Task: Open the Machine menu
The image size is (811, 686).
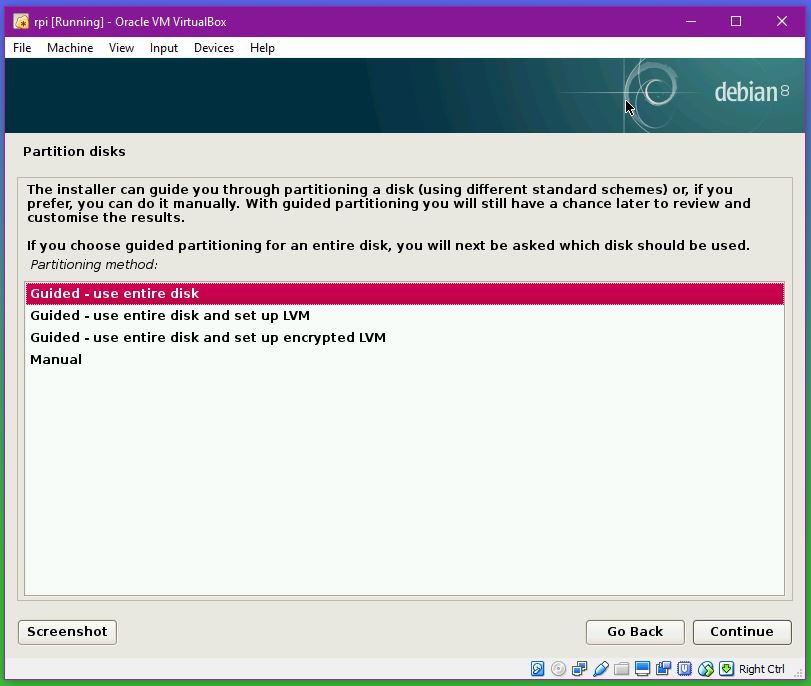Action: coord(70,48)
